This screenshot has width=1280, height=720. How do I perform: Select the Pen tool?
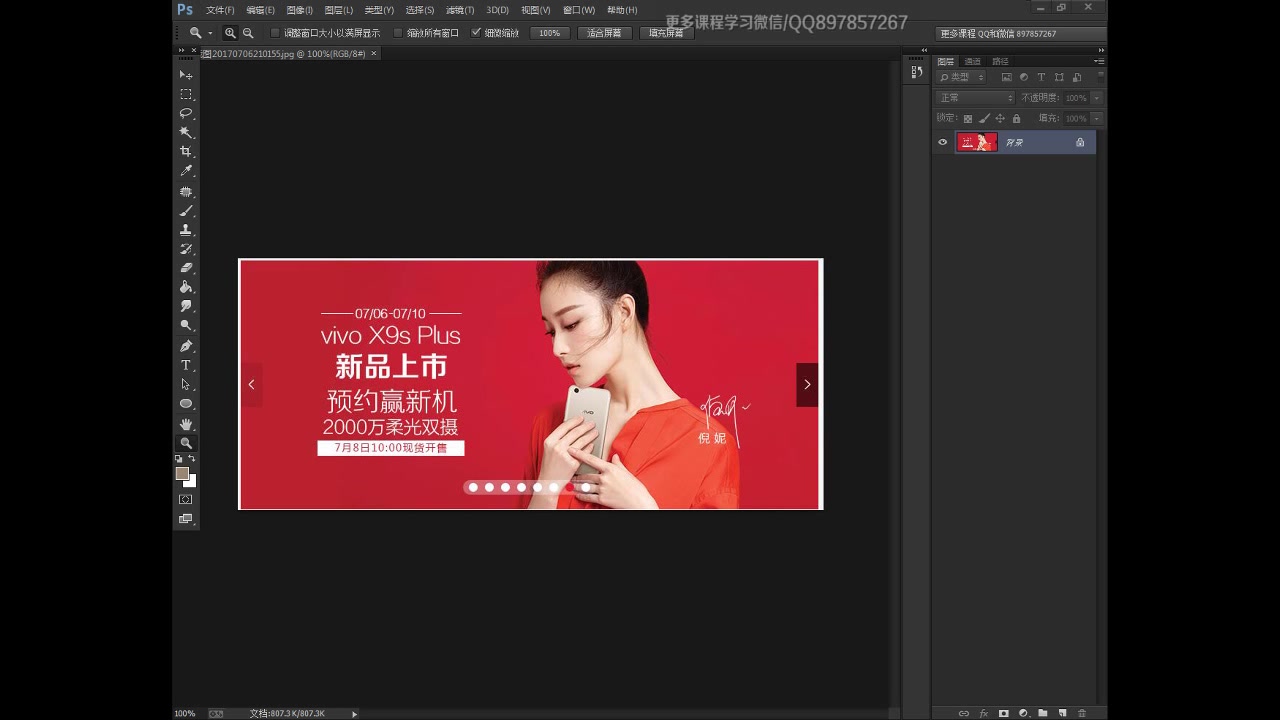186,346
